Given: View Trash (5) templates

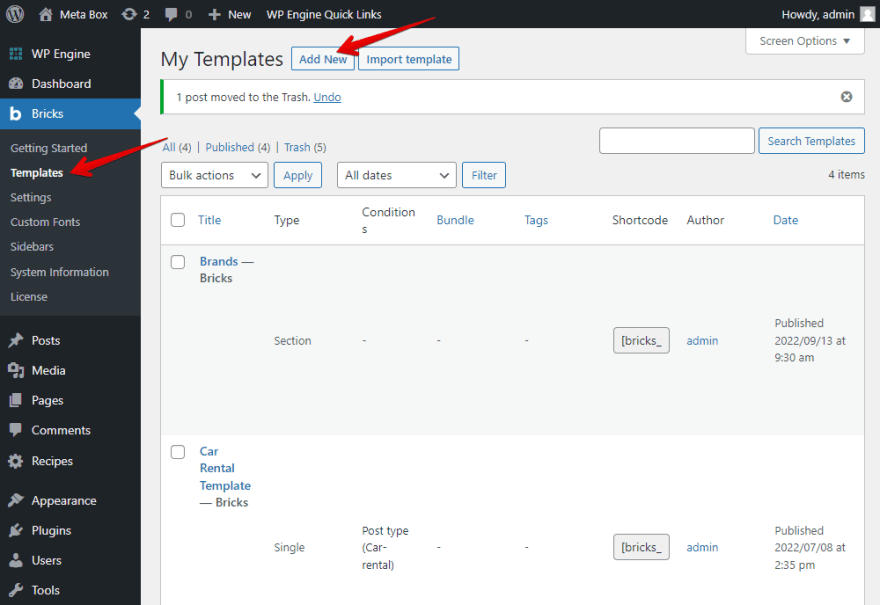Looking at the screenshot, I should pos(305,147).
